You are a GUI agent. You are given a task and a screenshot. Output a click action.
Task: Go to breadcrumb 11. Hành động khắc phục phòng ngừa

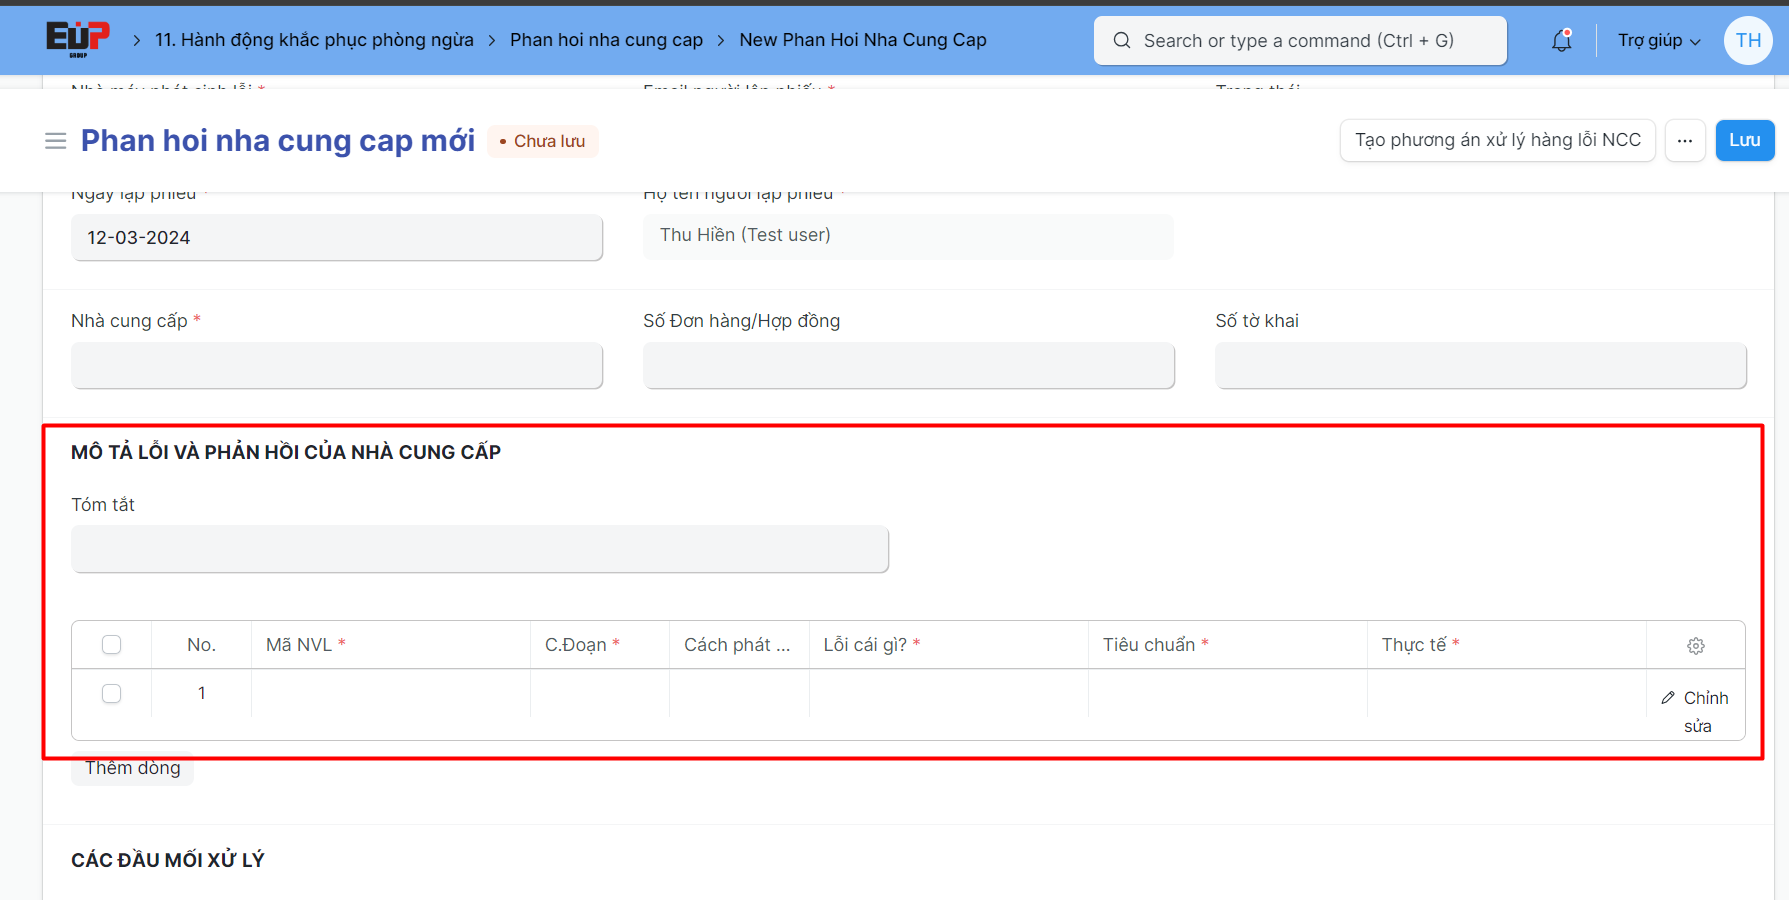click(314, 40)
